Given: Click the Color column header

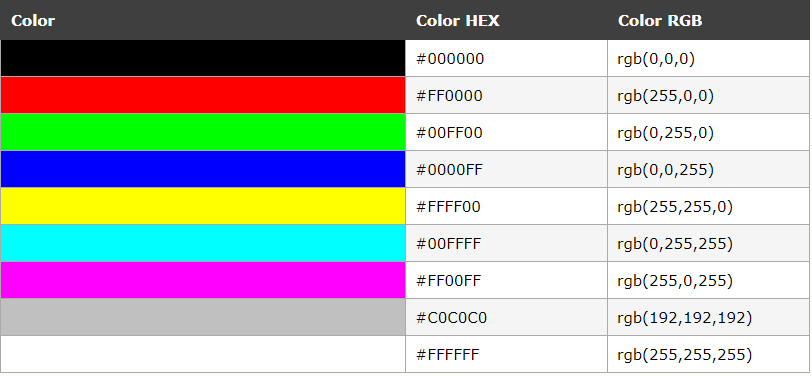Looking at the screenshot, I should [x=33, y=21].
